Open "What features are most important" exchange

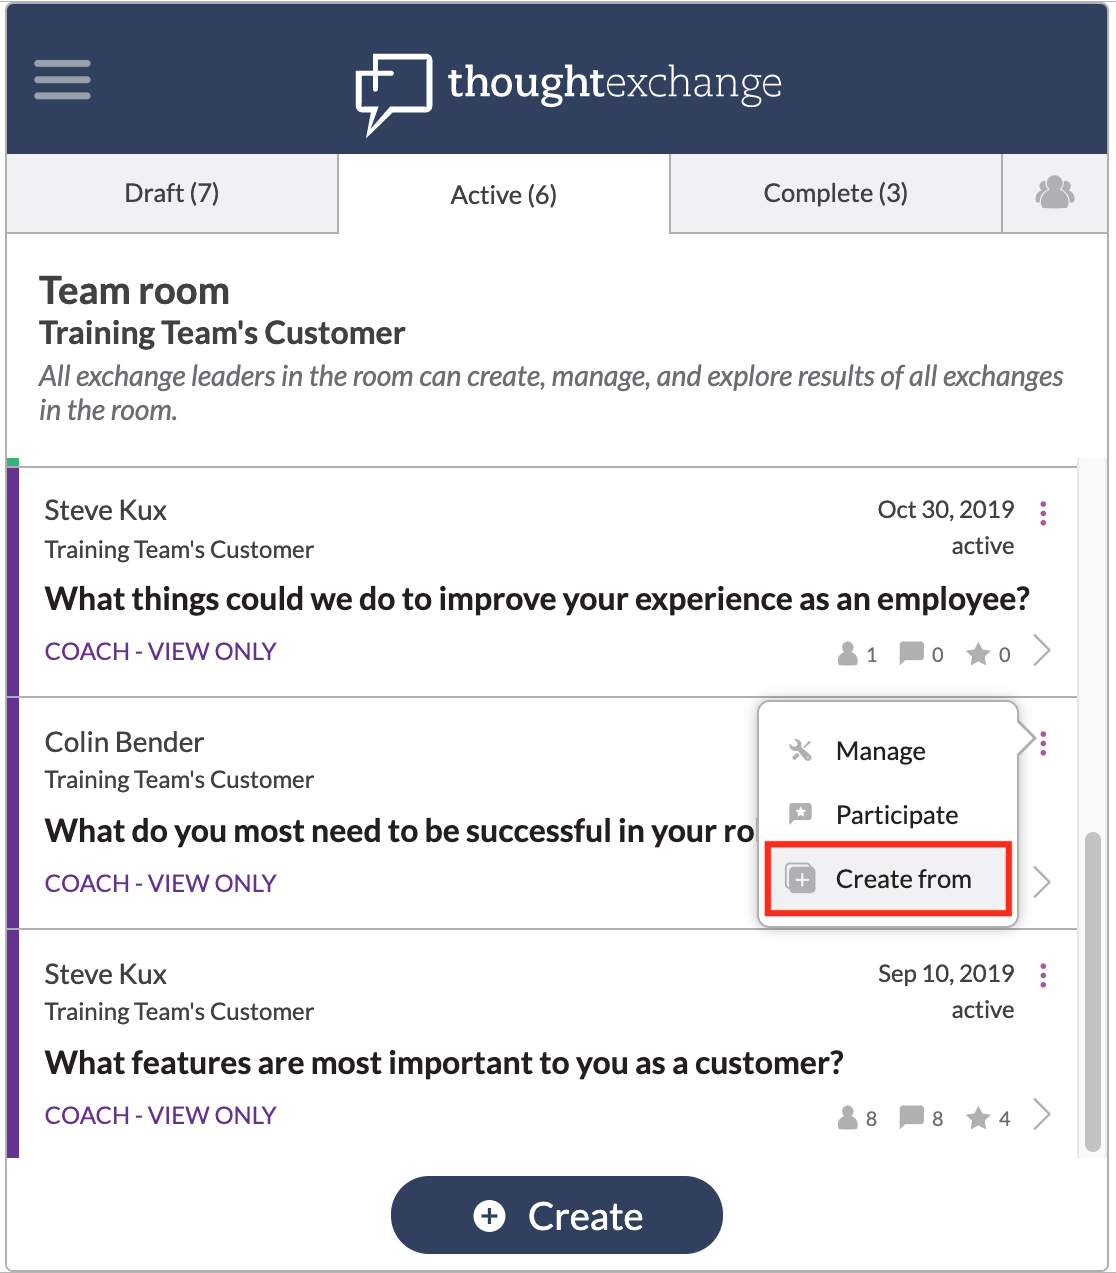444,1062
